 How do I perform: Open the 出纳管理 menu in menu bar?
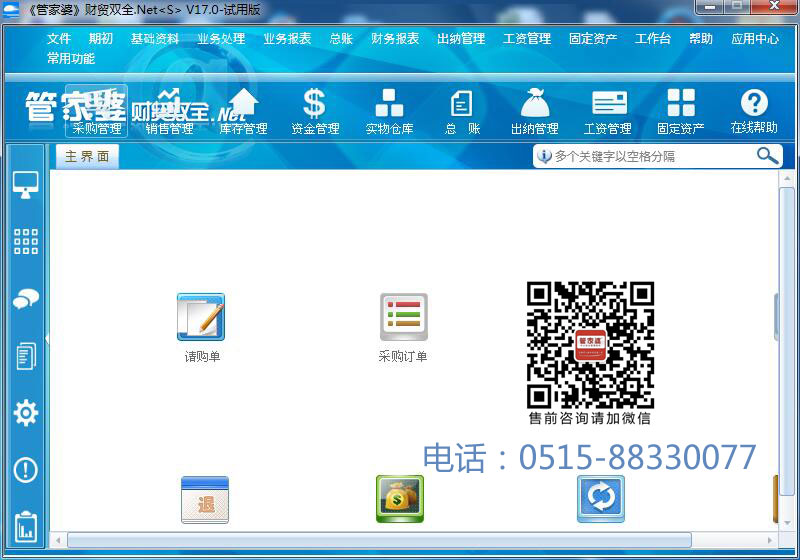[461, 39]
